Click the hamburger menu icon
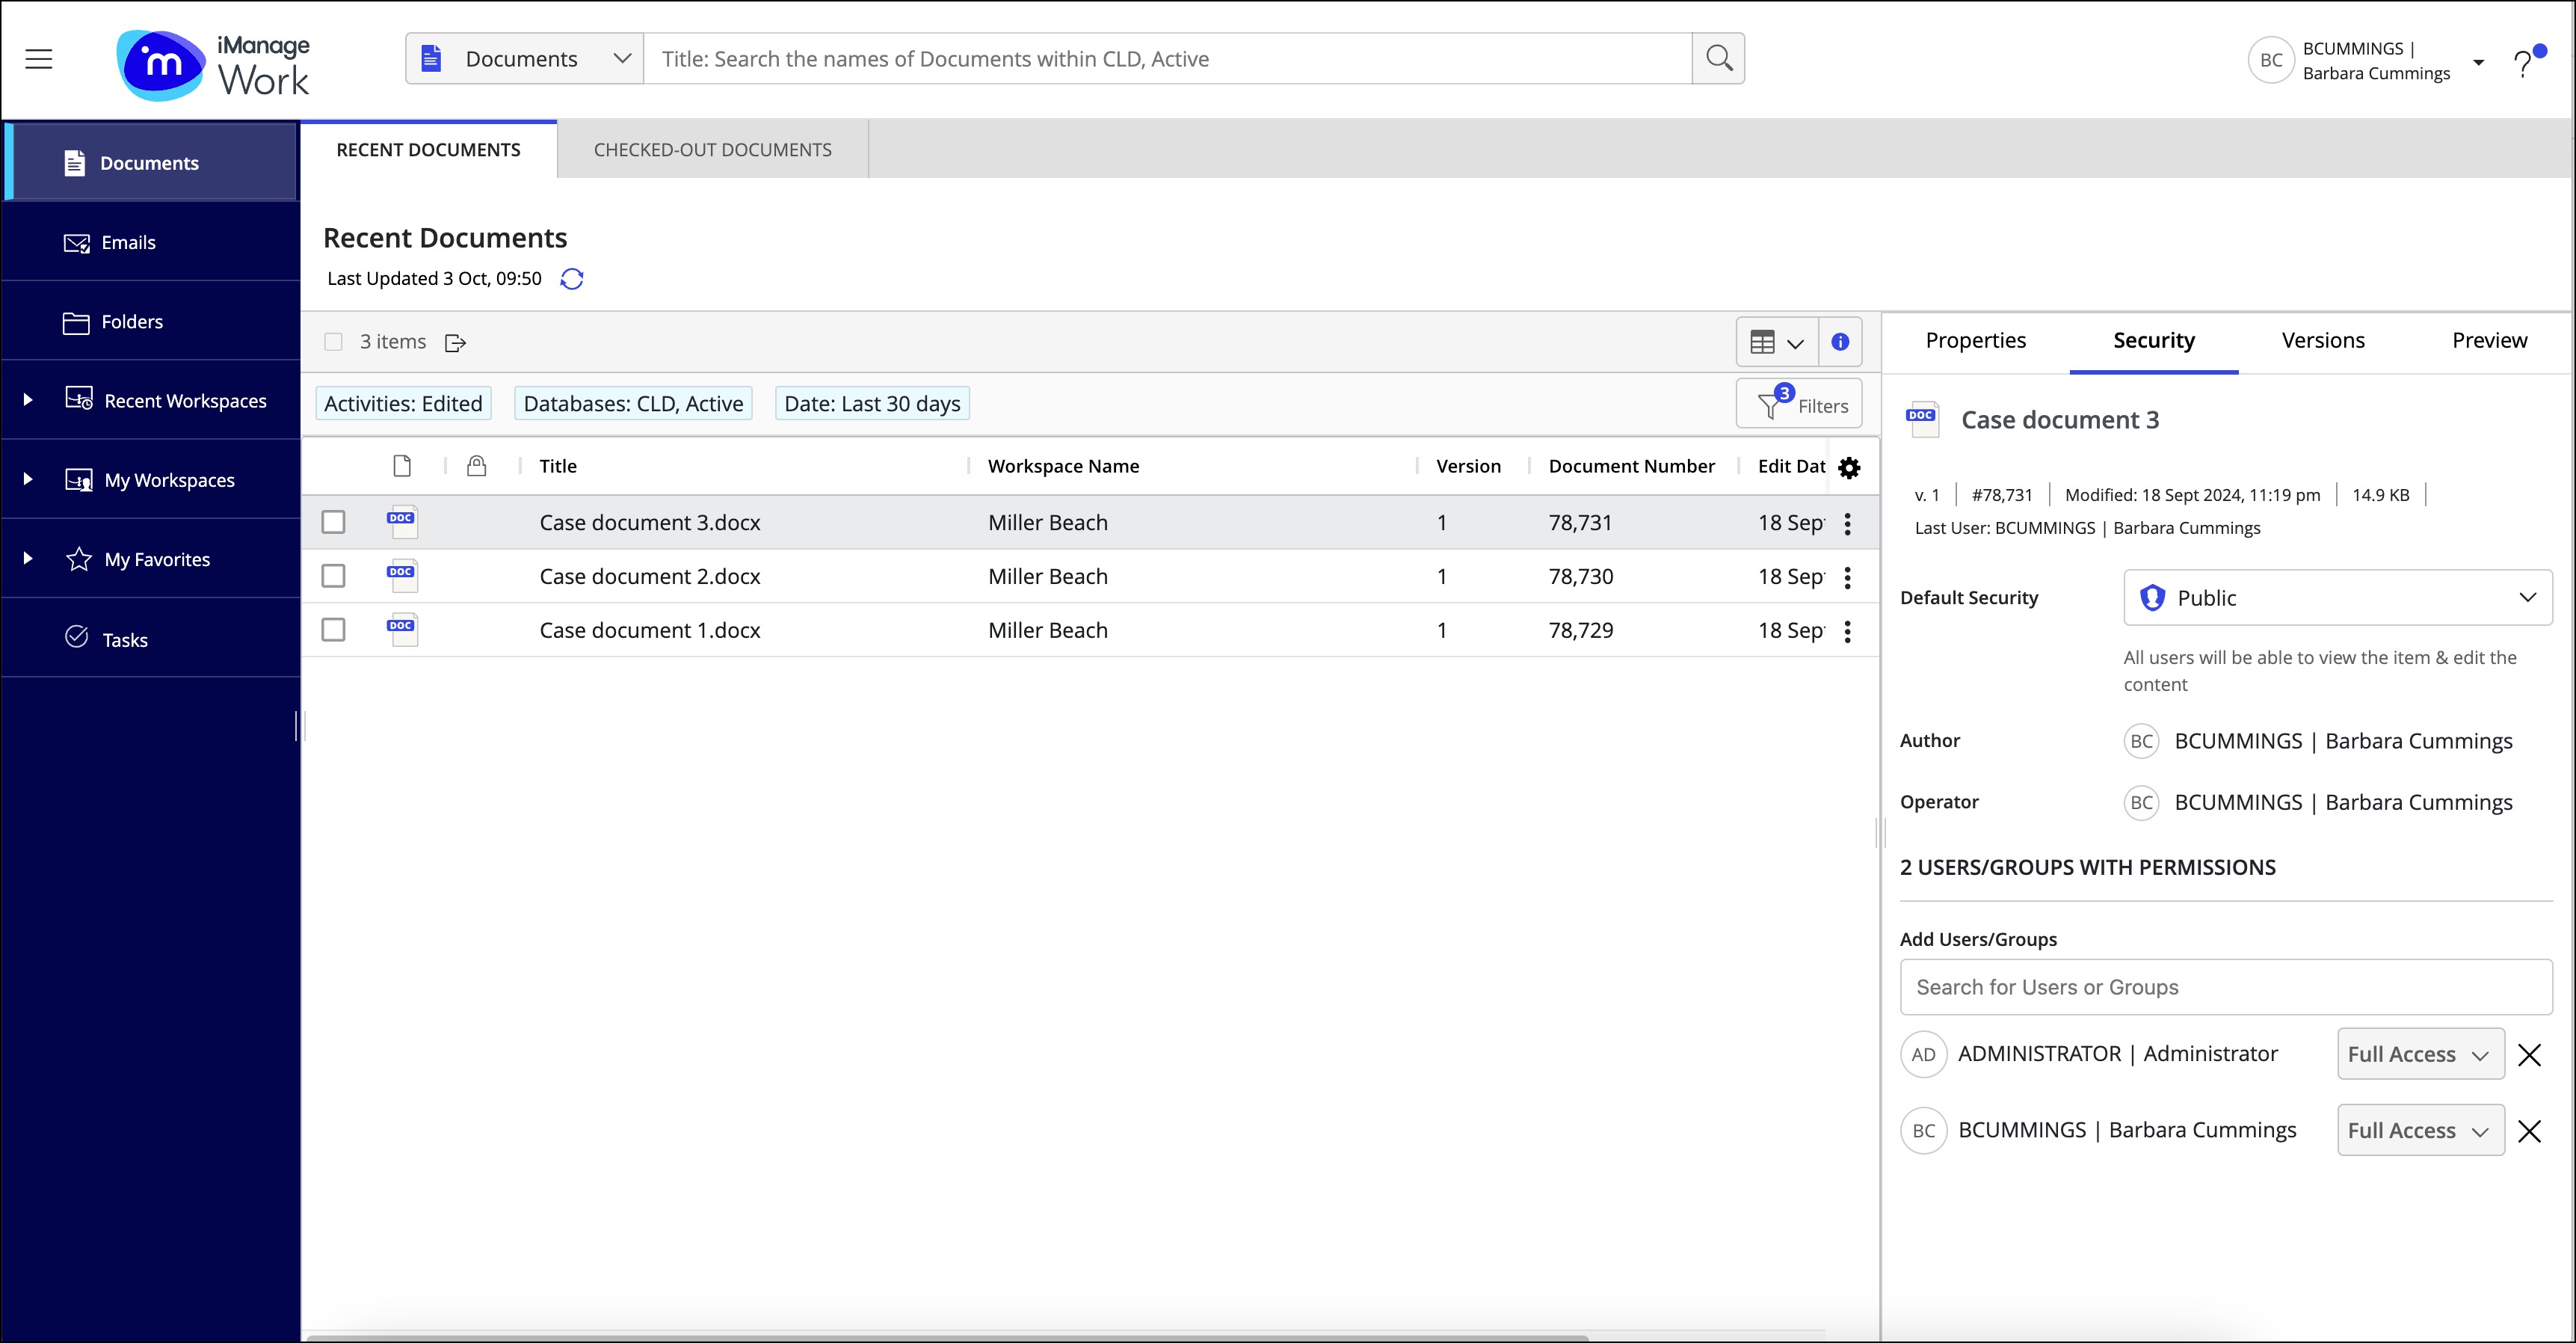This screenshot has width=2576, height=1343. 39,59
